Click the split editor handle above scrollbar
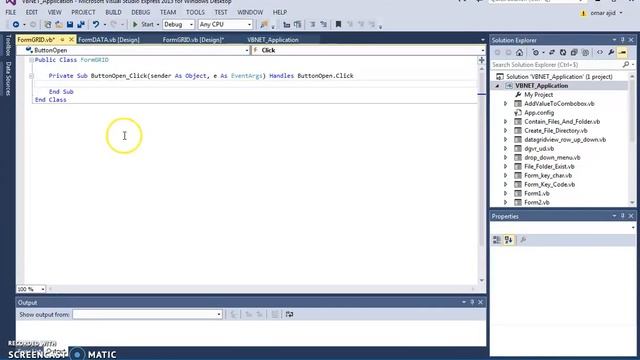This screenshot has width=640, height=360. point(482,60)
